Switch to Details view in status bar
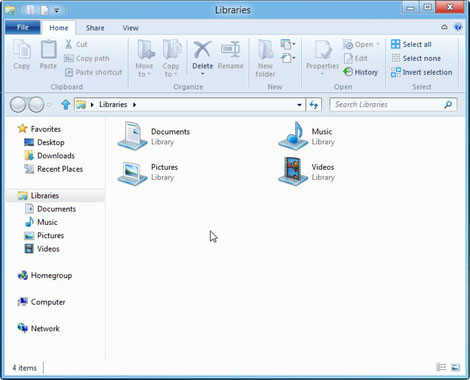 441,367
